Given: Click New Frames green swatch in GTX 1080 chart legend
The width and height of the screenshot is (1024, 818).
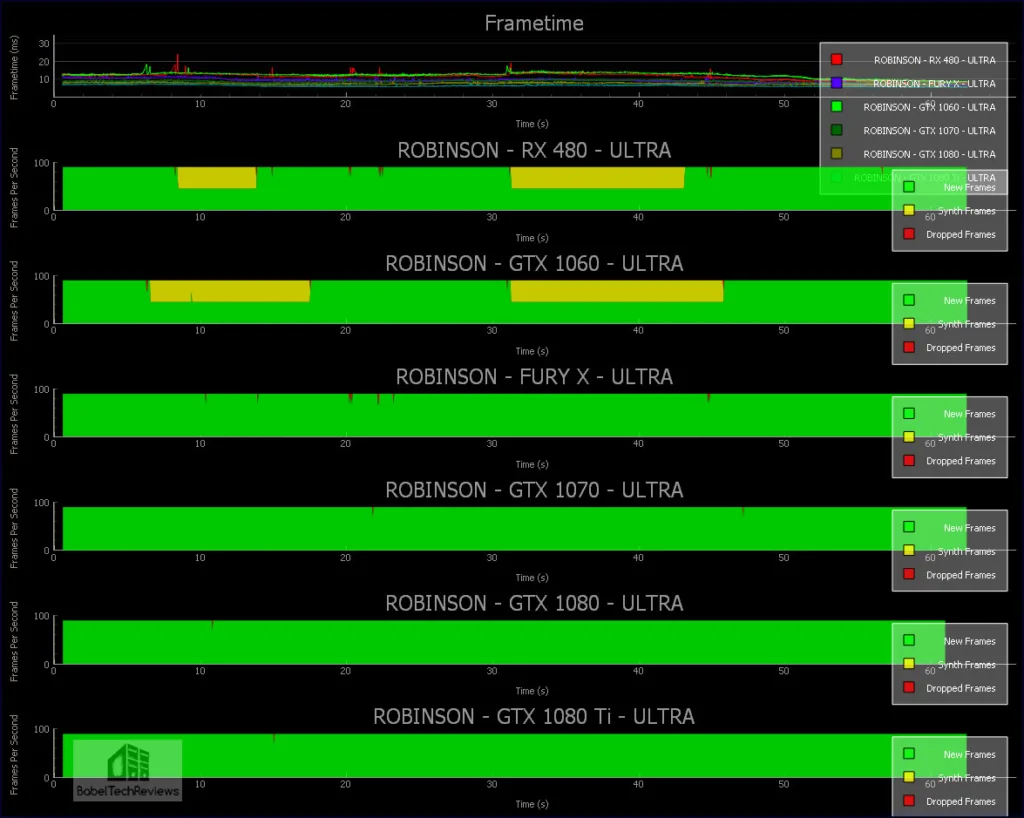Looking at the screenshot, I should [x=908, y=640].
